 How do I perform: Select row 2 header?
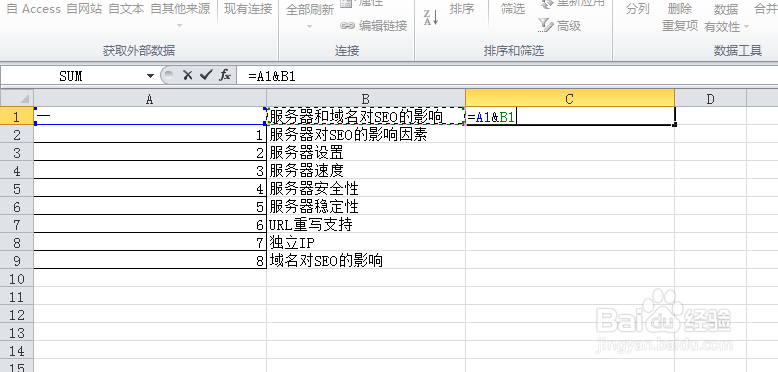pyautogui.click(x=17, y=134)
